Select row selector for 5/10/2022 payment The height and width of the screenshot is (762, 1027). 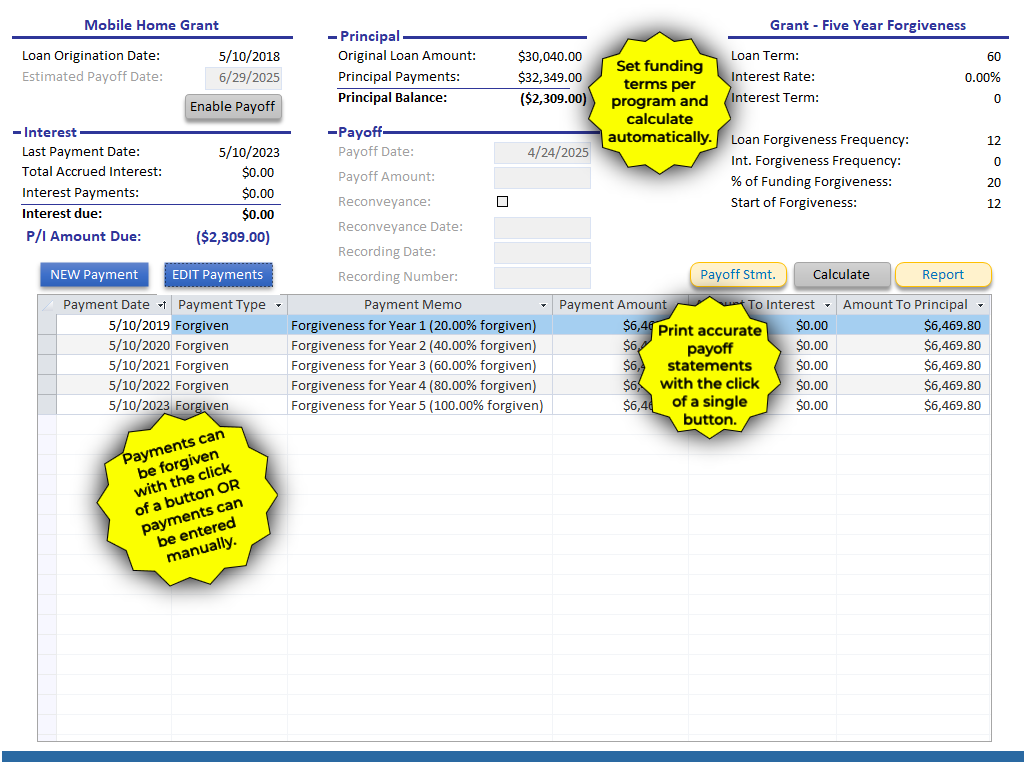47,385
